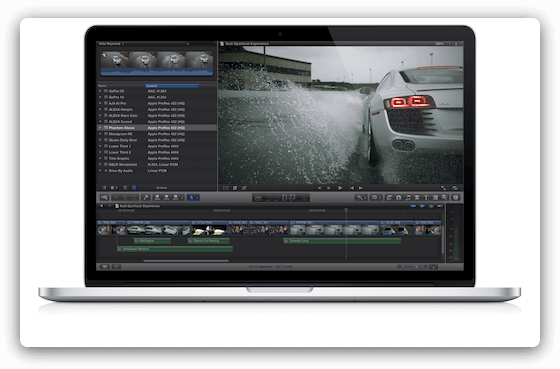Toggle snapping in the timeline

point(440,206)
